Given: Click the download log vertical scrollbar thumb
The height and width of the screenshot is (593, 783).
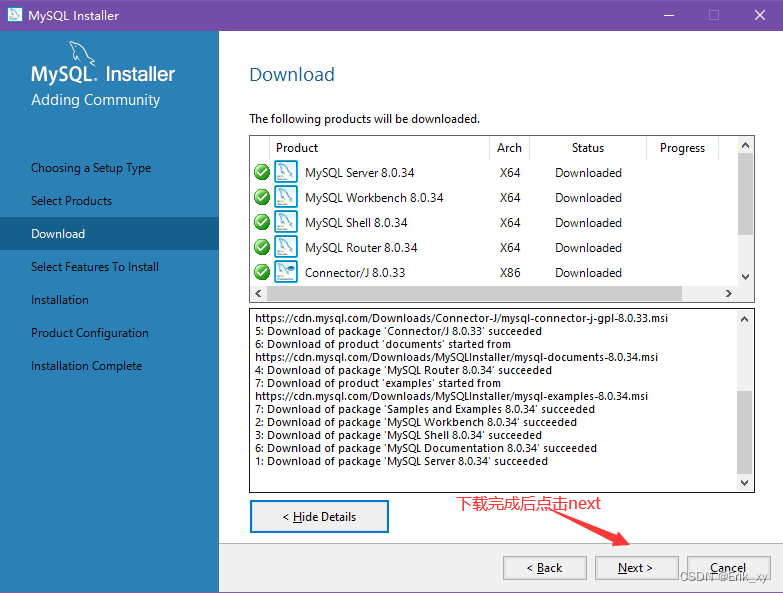Looking at the screenshot, I should coord(745,432).
